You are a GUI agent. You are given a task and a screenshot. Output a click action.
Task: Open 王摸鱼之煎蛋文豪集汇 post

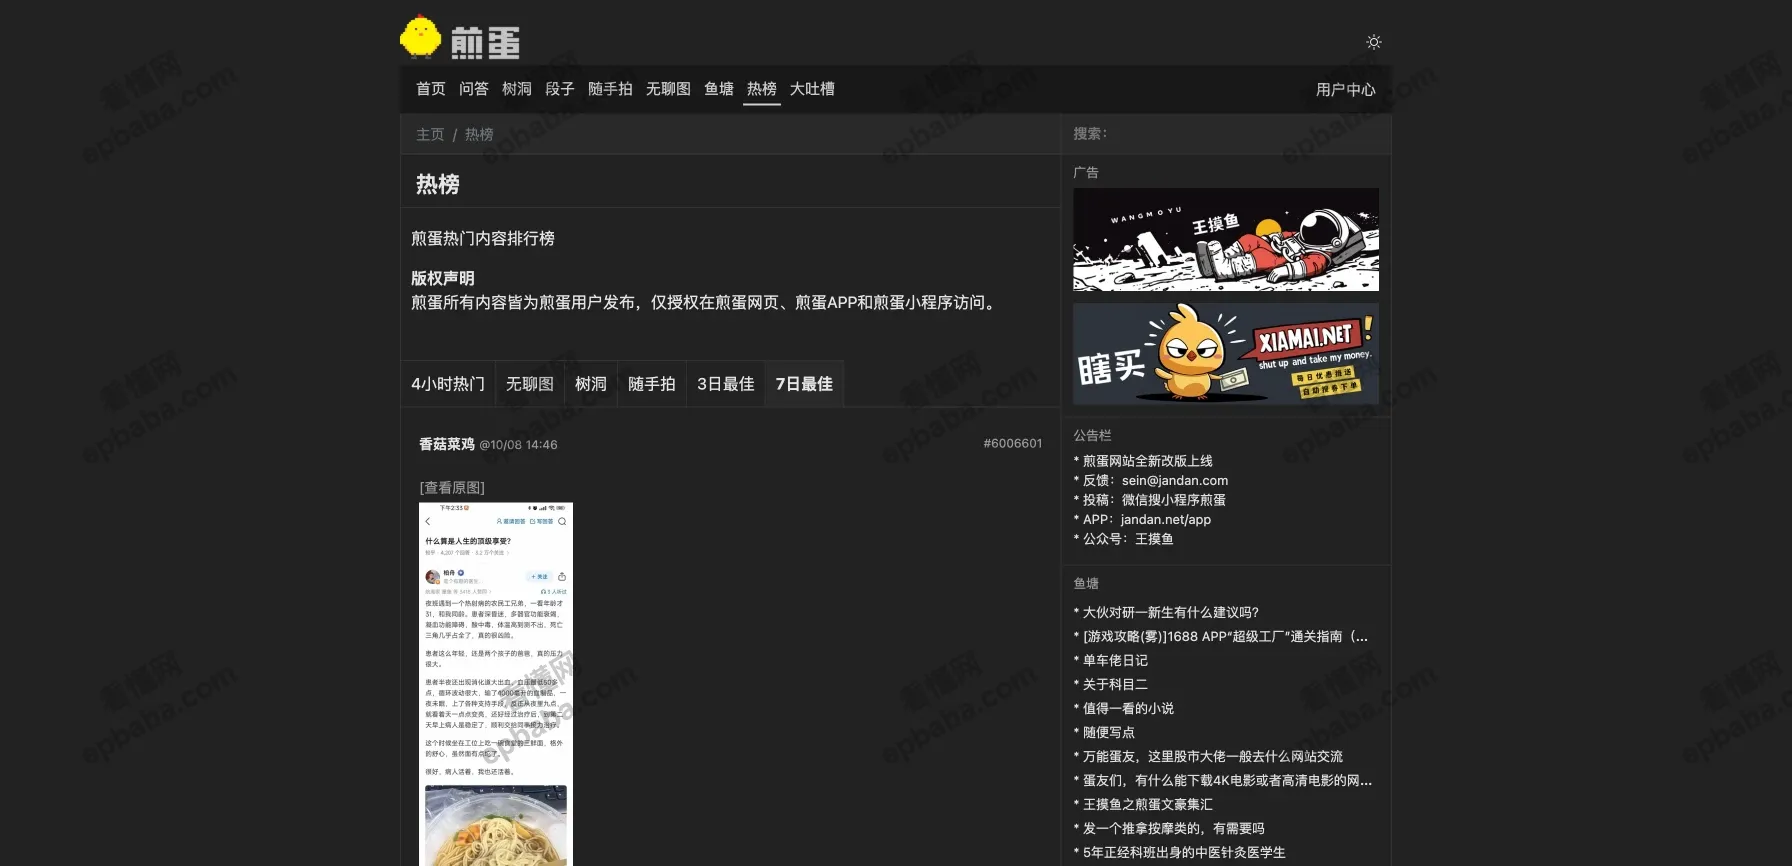coord(1148,804)
